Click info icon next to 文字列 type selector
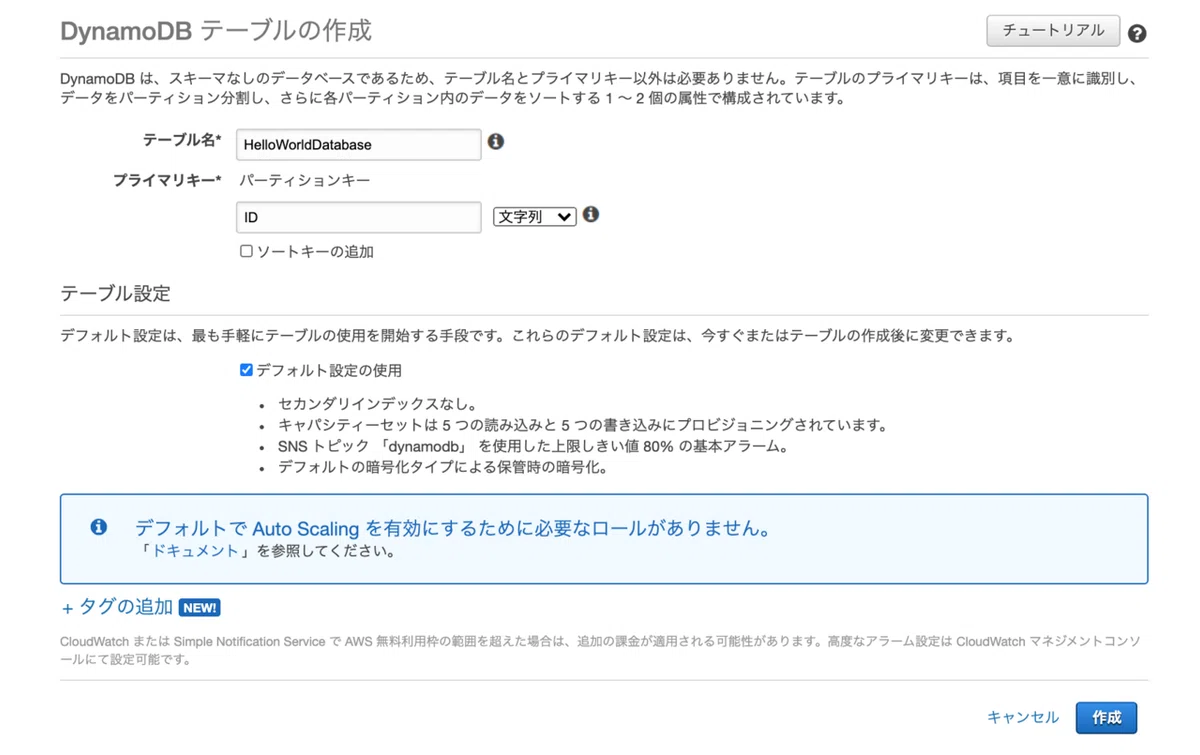The height and width of the screenshot is (755, 1200). click(591, 214)
